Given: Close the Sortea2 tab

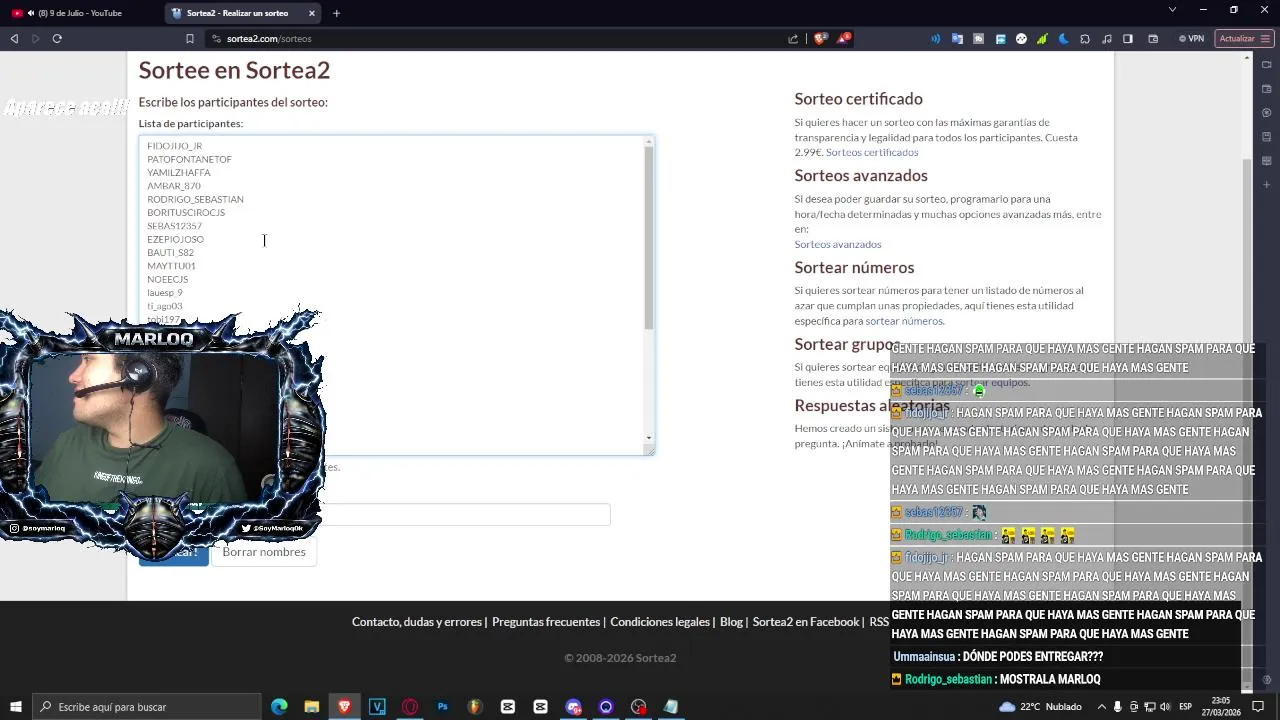Looking at the screenshot, I should (x=312, y=13).
